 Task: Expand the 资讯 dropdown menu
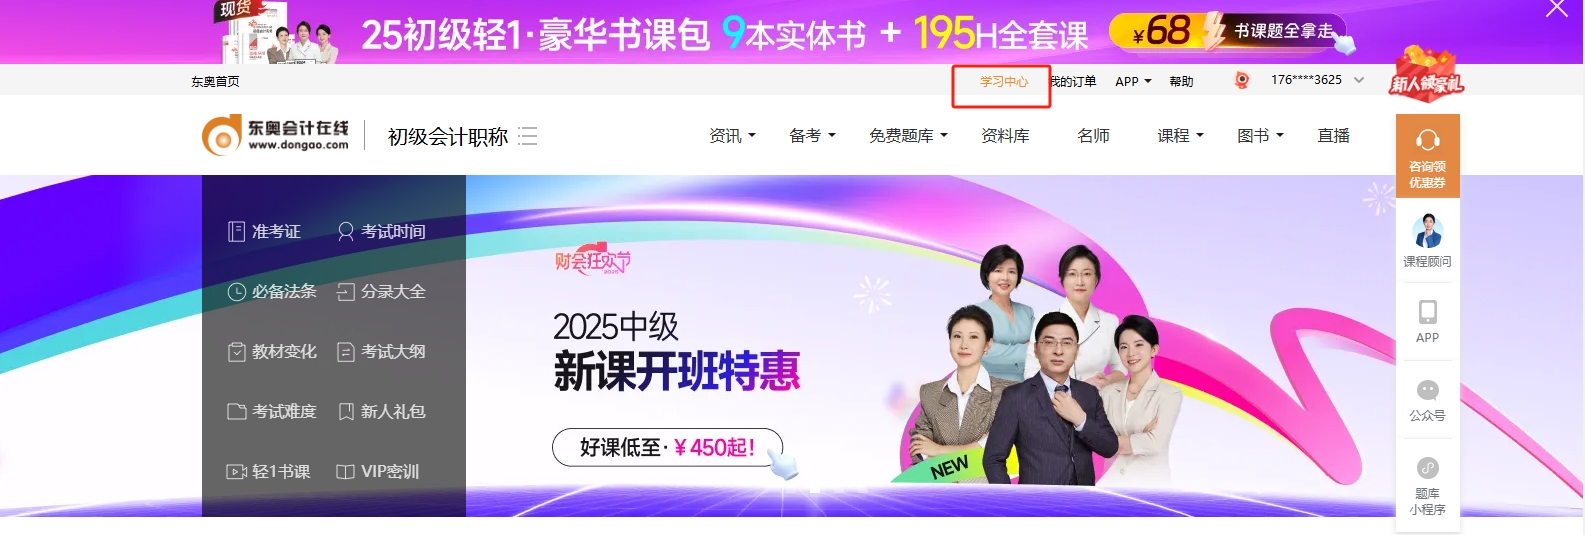(x=732, y=136)
